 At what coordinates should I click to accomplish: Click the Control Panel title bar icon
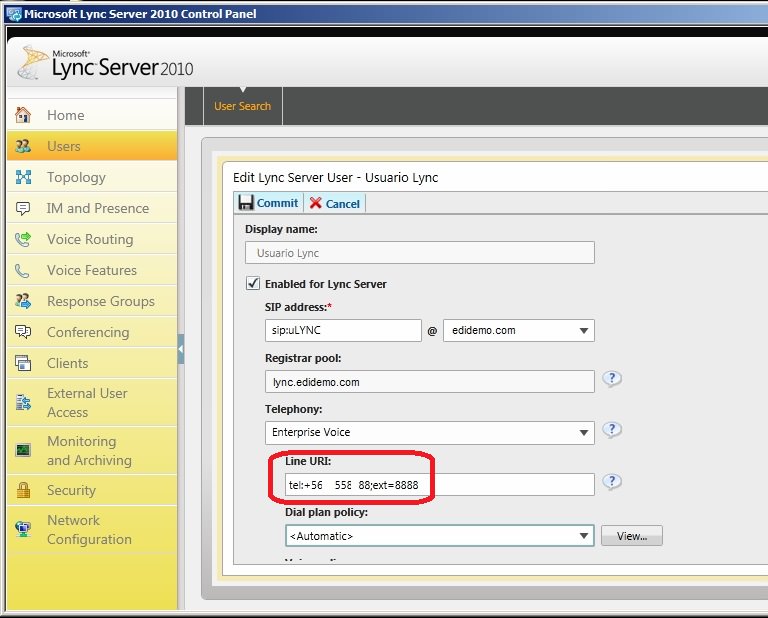click(x=14, y=14)
